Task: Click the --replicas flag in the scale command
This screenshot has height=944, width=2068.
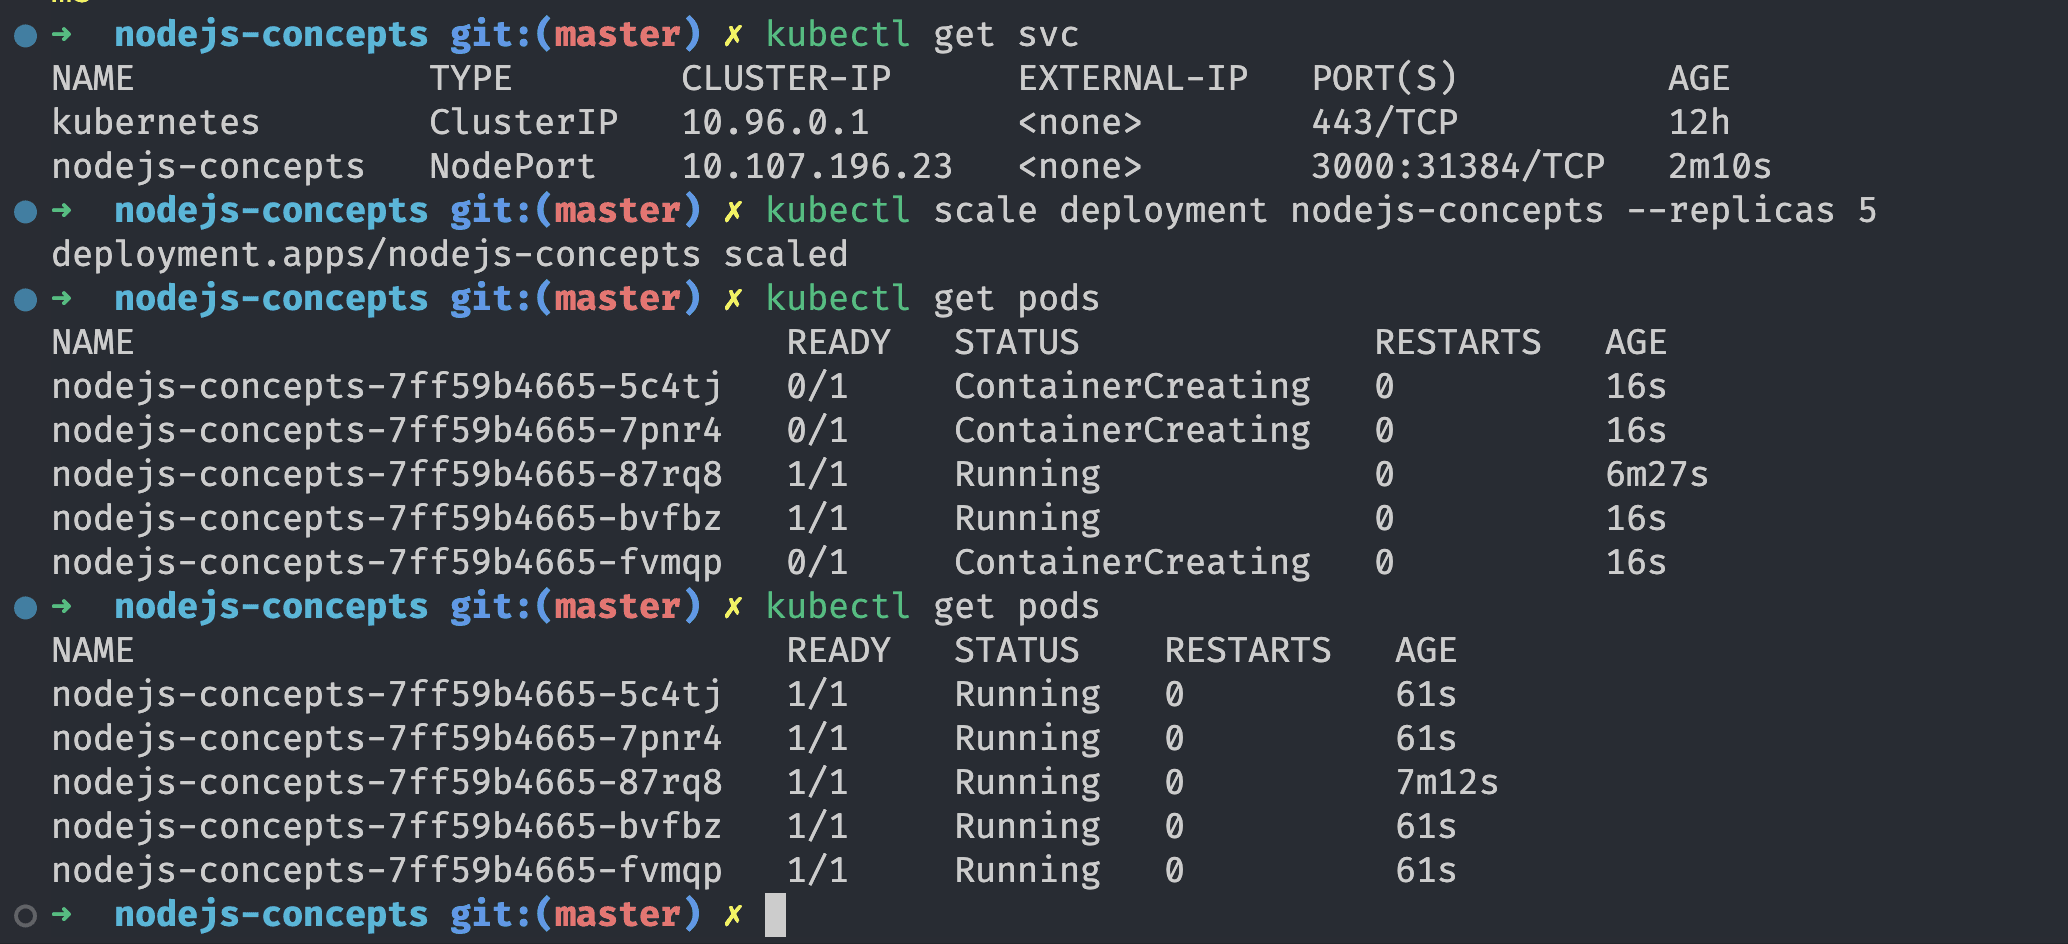Action: tap(1731, 210)
